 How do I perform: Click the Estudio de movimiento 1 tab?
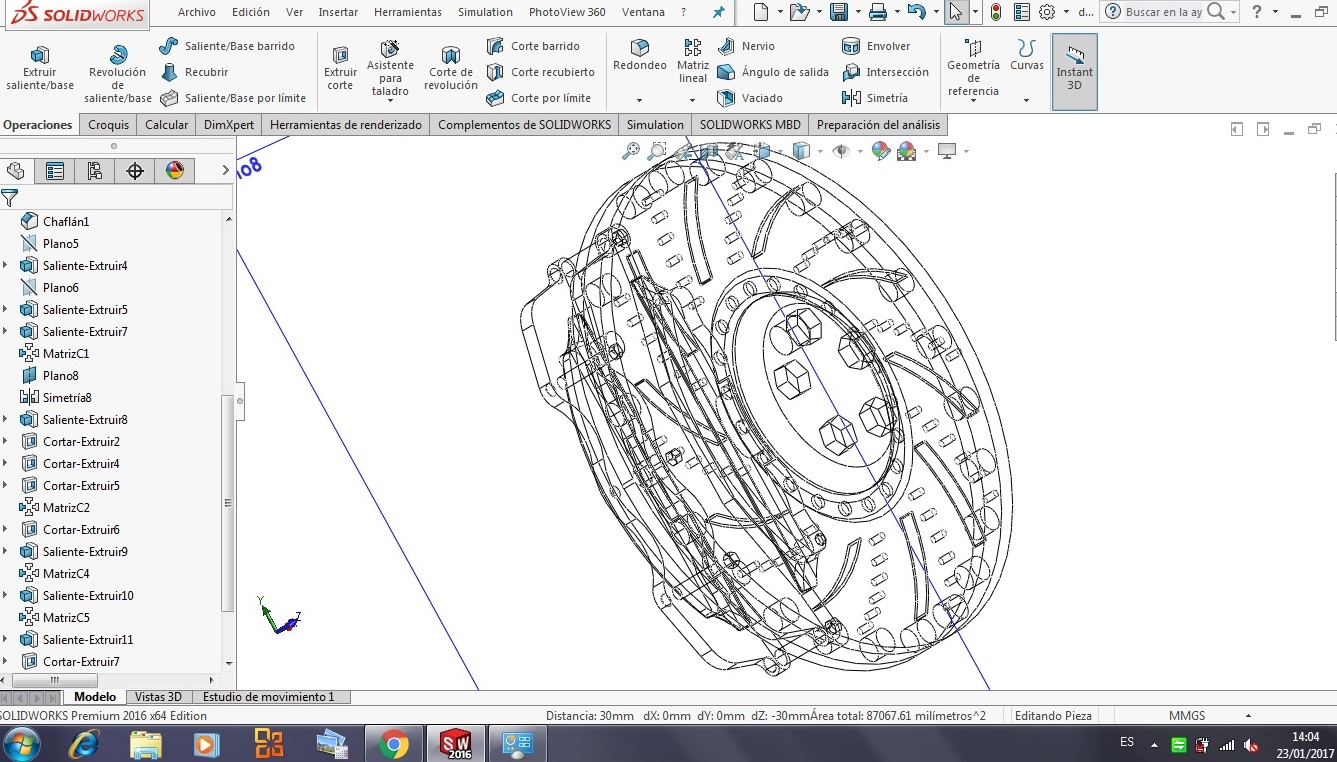tap(268, 697)
